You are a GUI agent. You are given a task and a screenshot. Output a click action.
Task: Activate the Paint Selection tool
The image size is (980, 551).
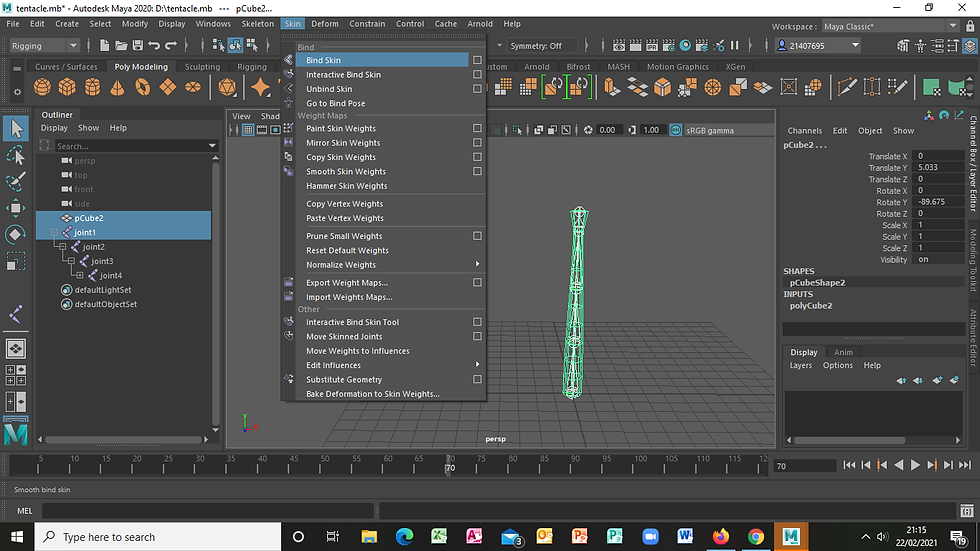pyautogui.click(x=16, y=181)
